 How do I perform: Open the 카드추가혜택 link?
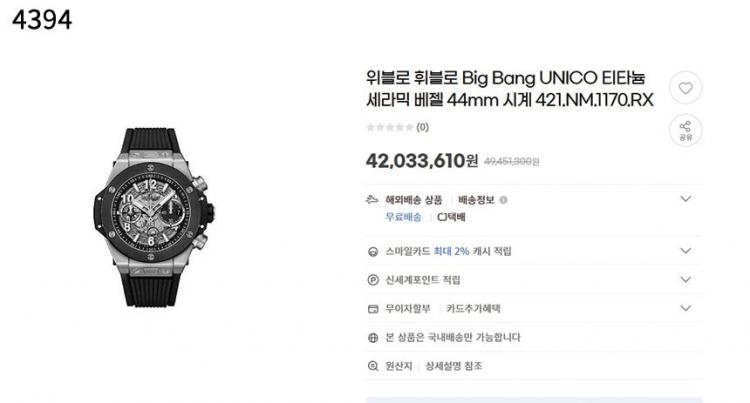[x=473, y=309]
